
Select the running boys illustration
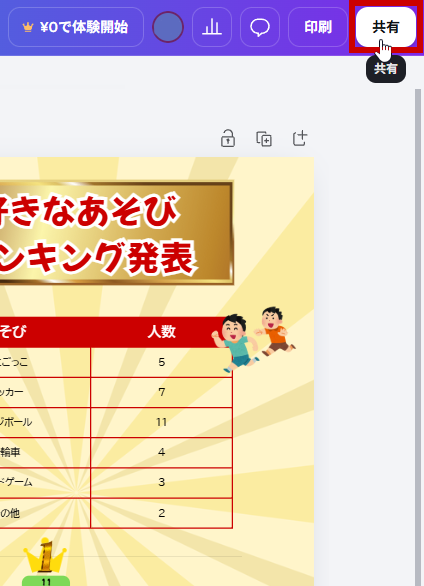(253, 339)
